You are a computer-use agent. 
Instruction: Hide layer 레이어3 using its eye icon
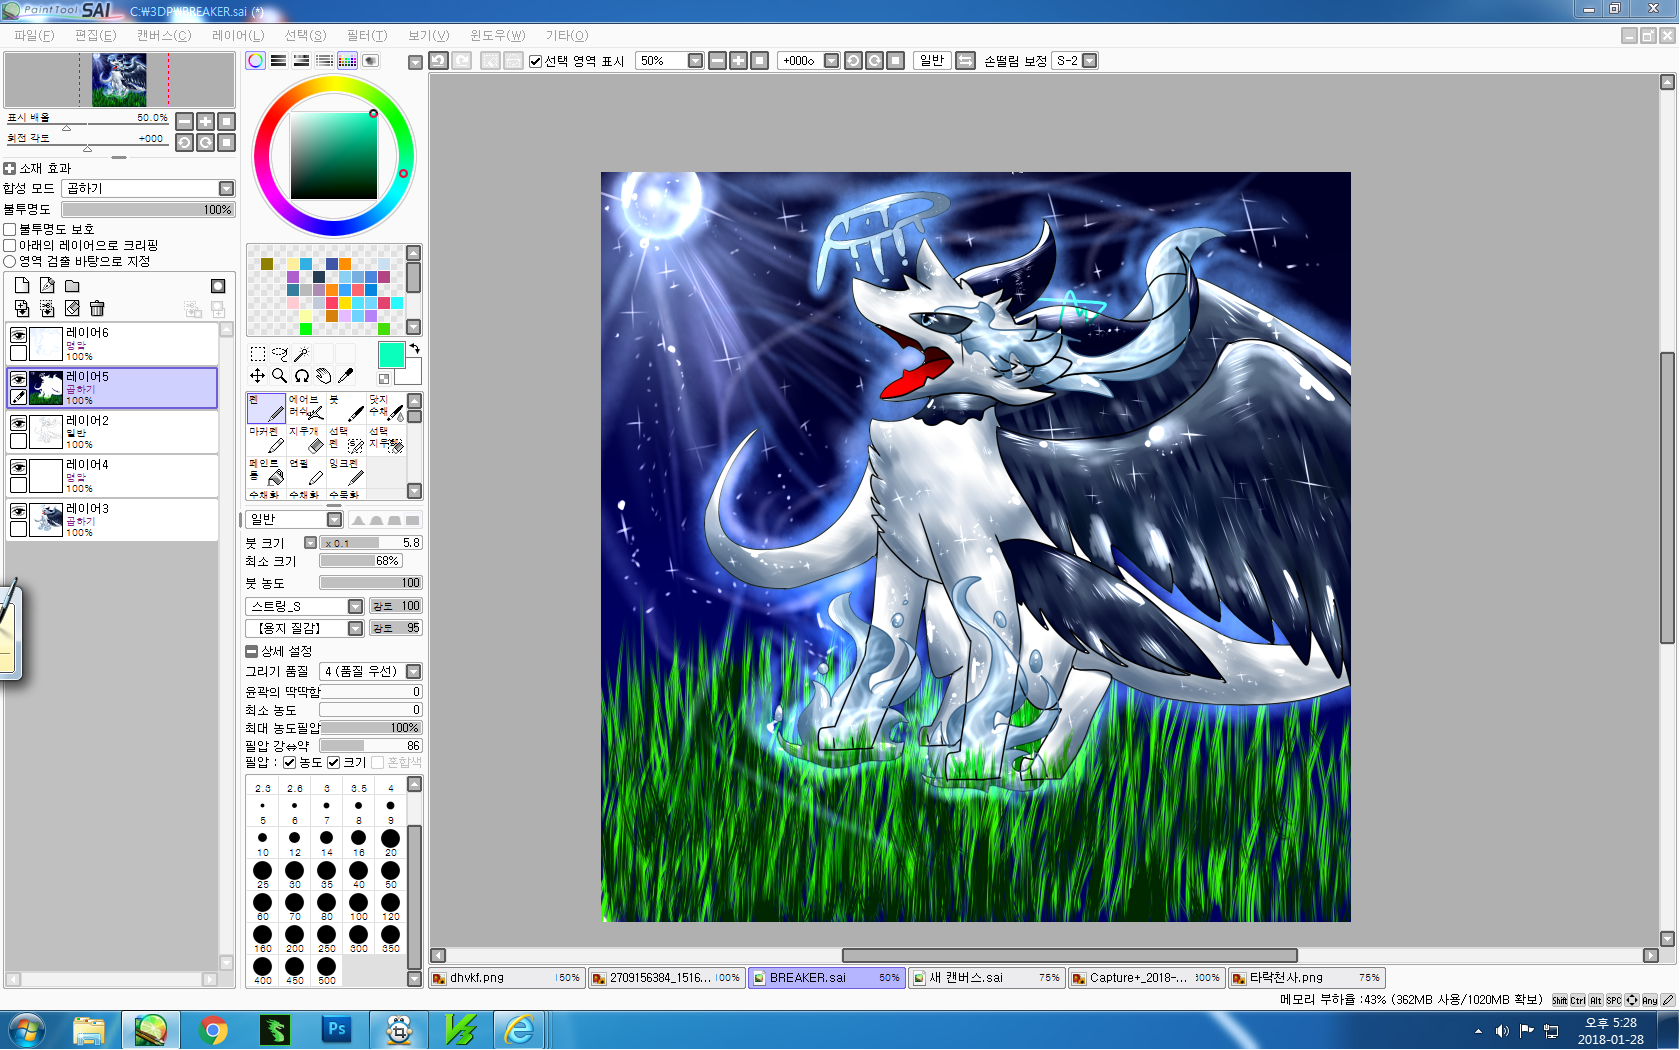(18, 511)
